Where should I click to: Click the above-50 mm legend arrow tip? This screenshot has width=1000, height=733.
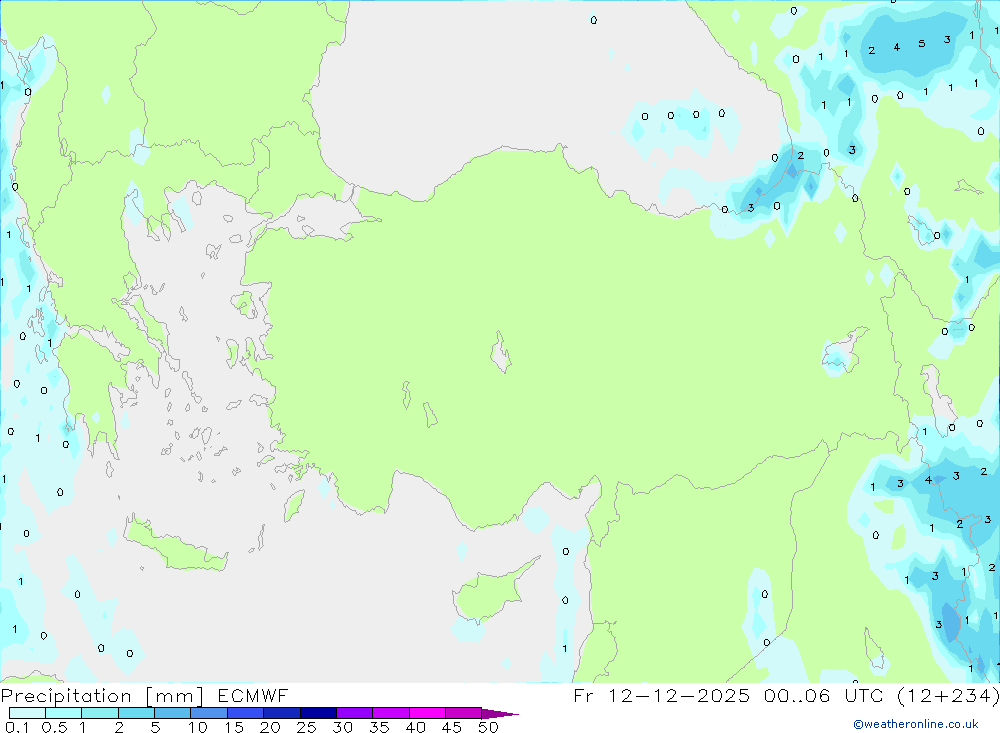tap(500, 714)
